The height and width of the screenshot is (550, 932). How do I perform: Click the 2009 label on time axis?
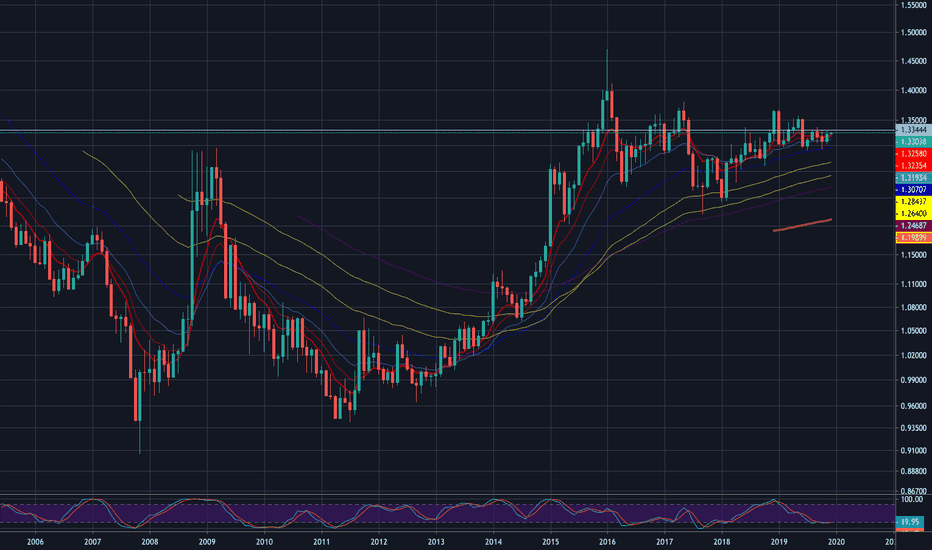pos(208,542)
